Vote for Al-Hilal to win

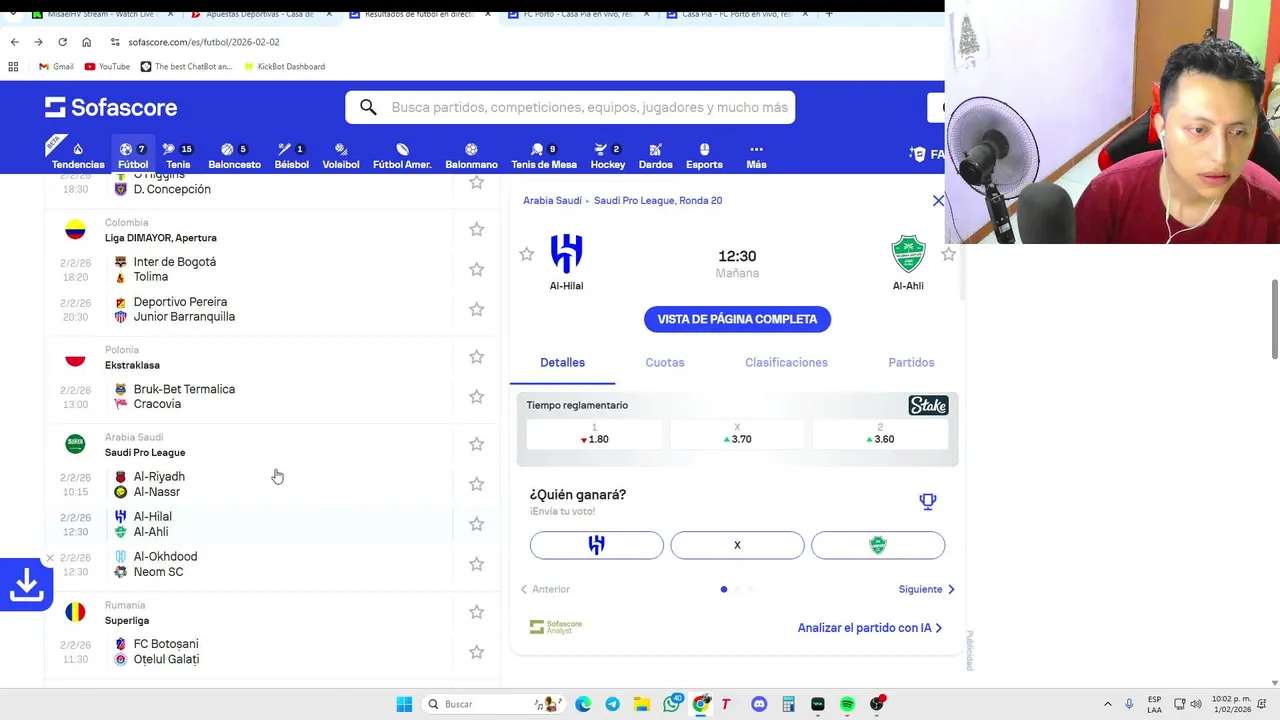click(x=597, y=545)
